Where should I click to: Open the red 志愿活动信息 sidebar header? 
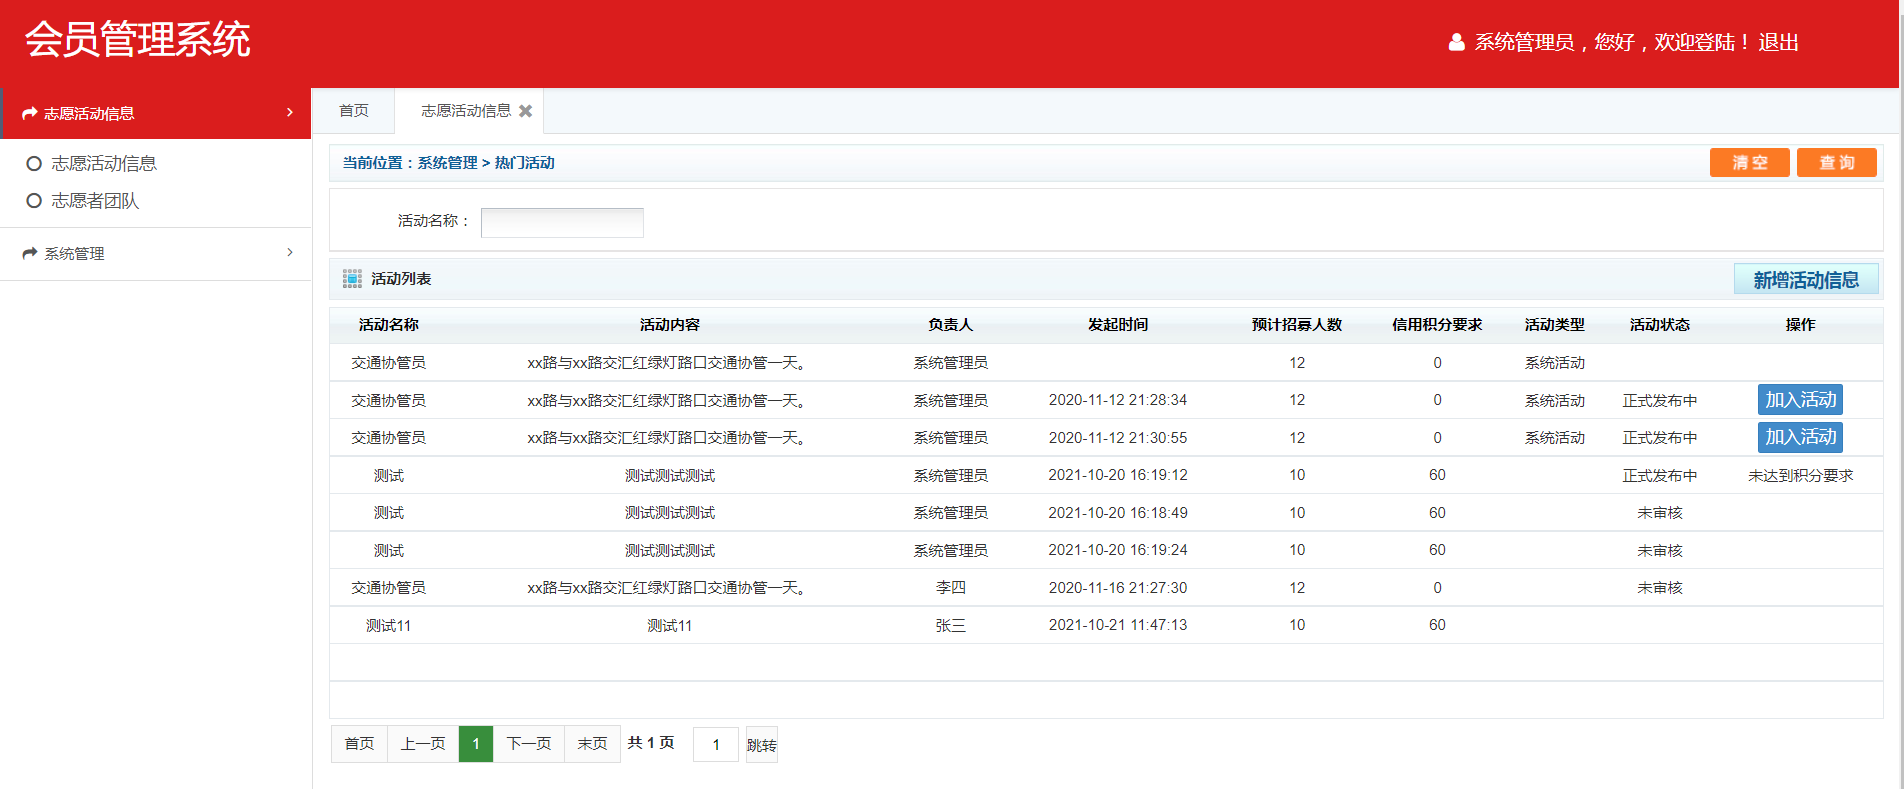[156, 113]
